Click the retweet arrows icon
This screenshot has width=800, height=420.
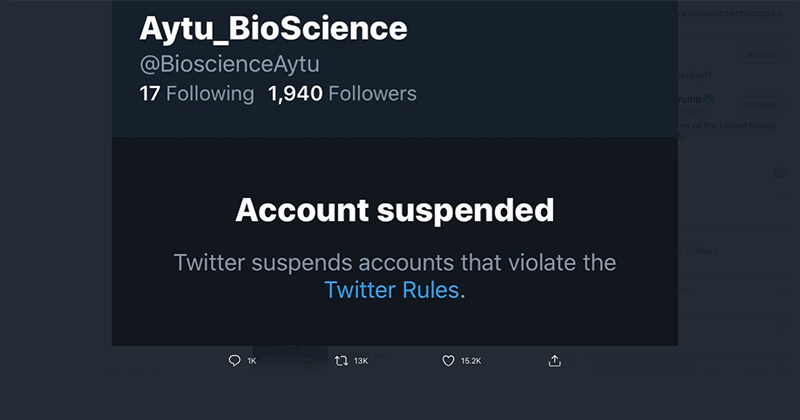[340, 360]
